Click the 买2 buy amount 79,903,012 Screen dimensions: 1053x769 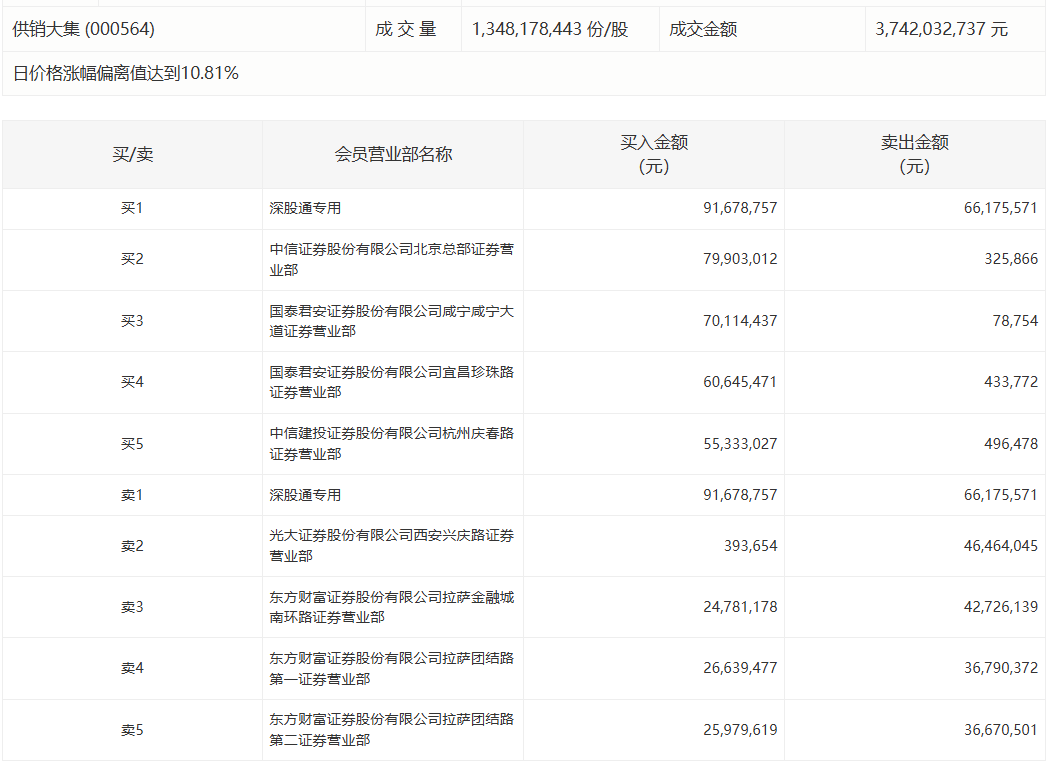pos(740,259)
